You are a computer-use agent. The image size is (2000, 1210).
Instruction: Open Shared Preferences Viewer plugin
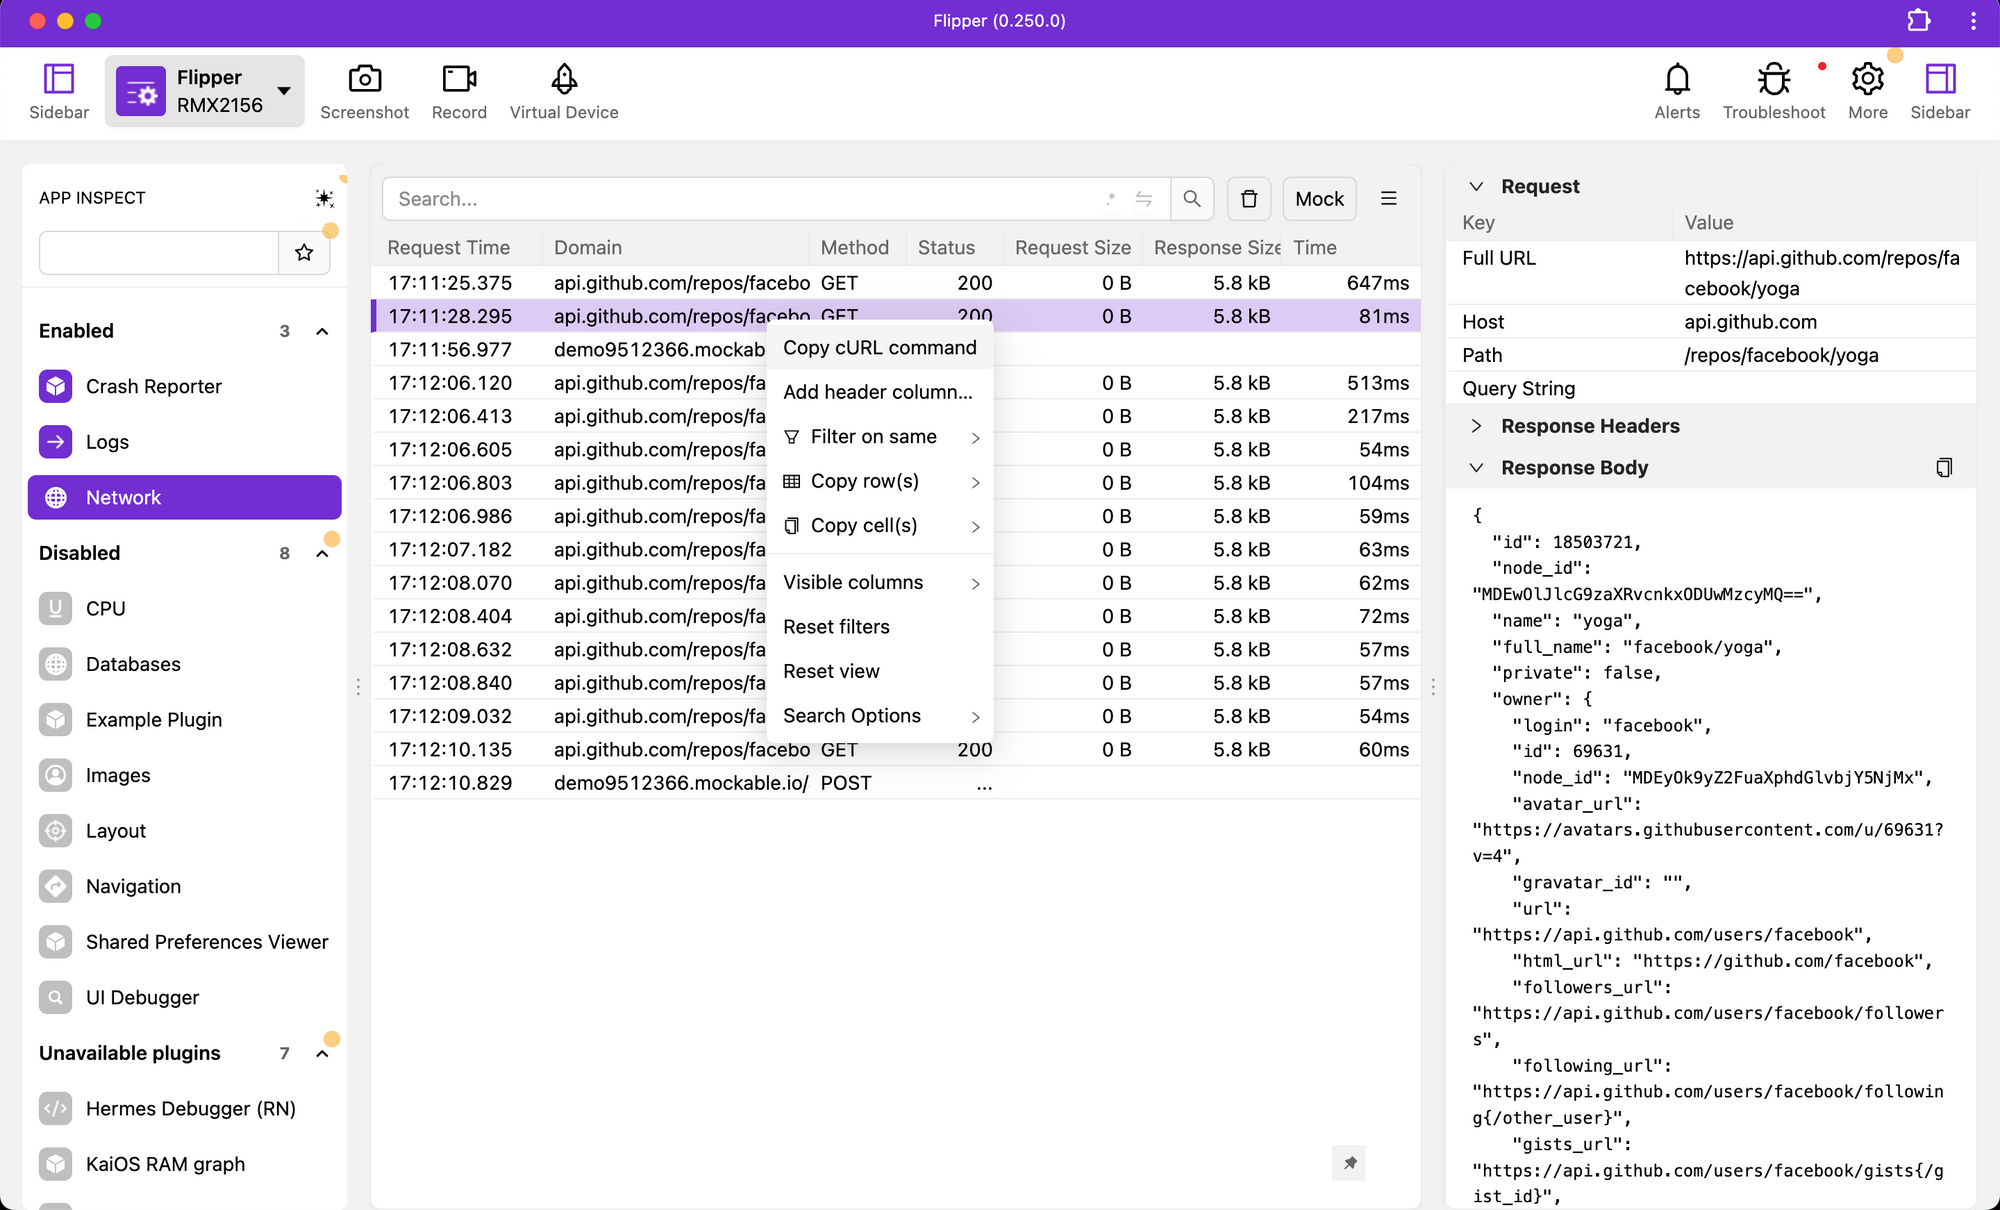click(x=185, y=942)
